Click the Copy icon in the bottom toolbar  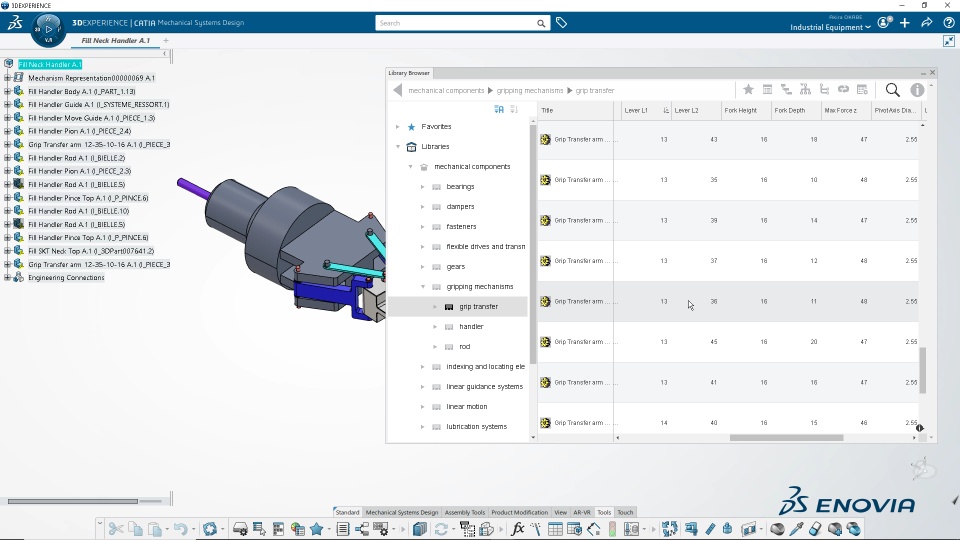(135, 529)
